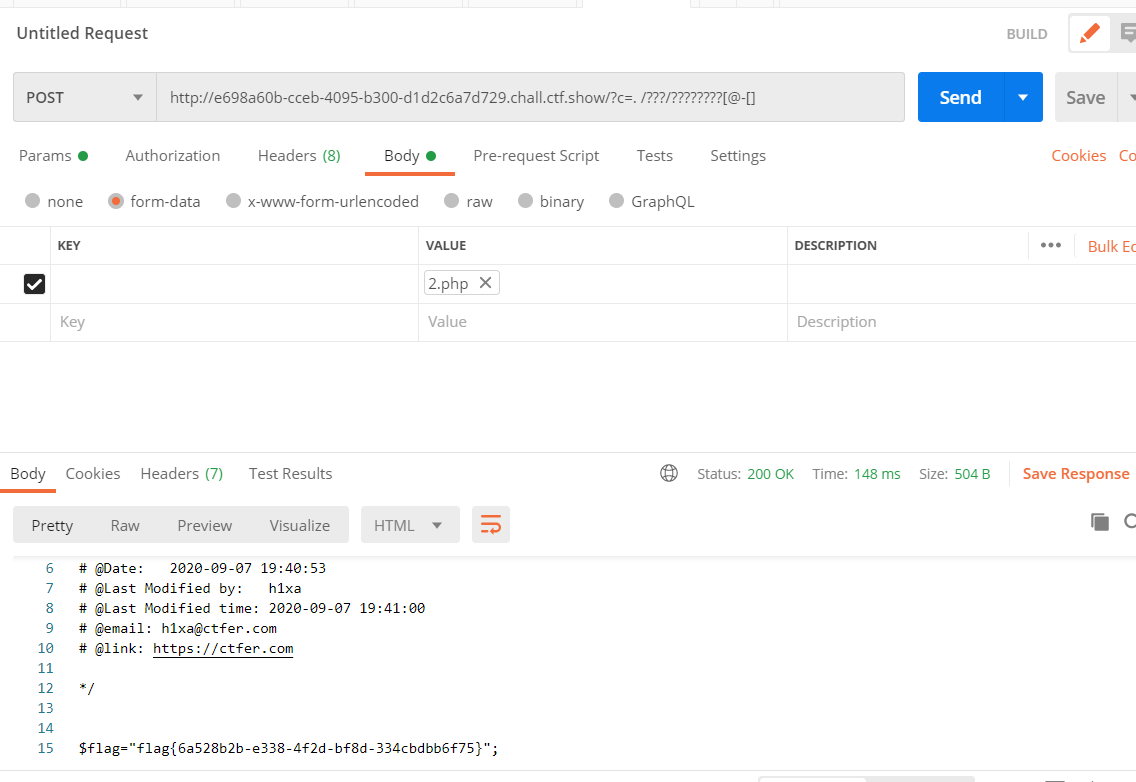Open the POST method dropdown

pos(85,97)
